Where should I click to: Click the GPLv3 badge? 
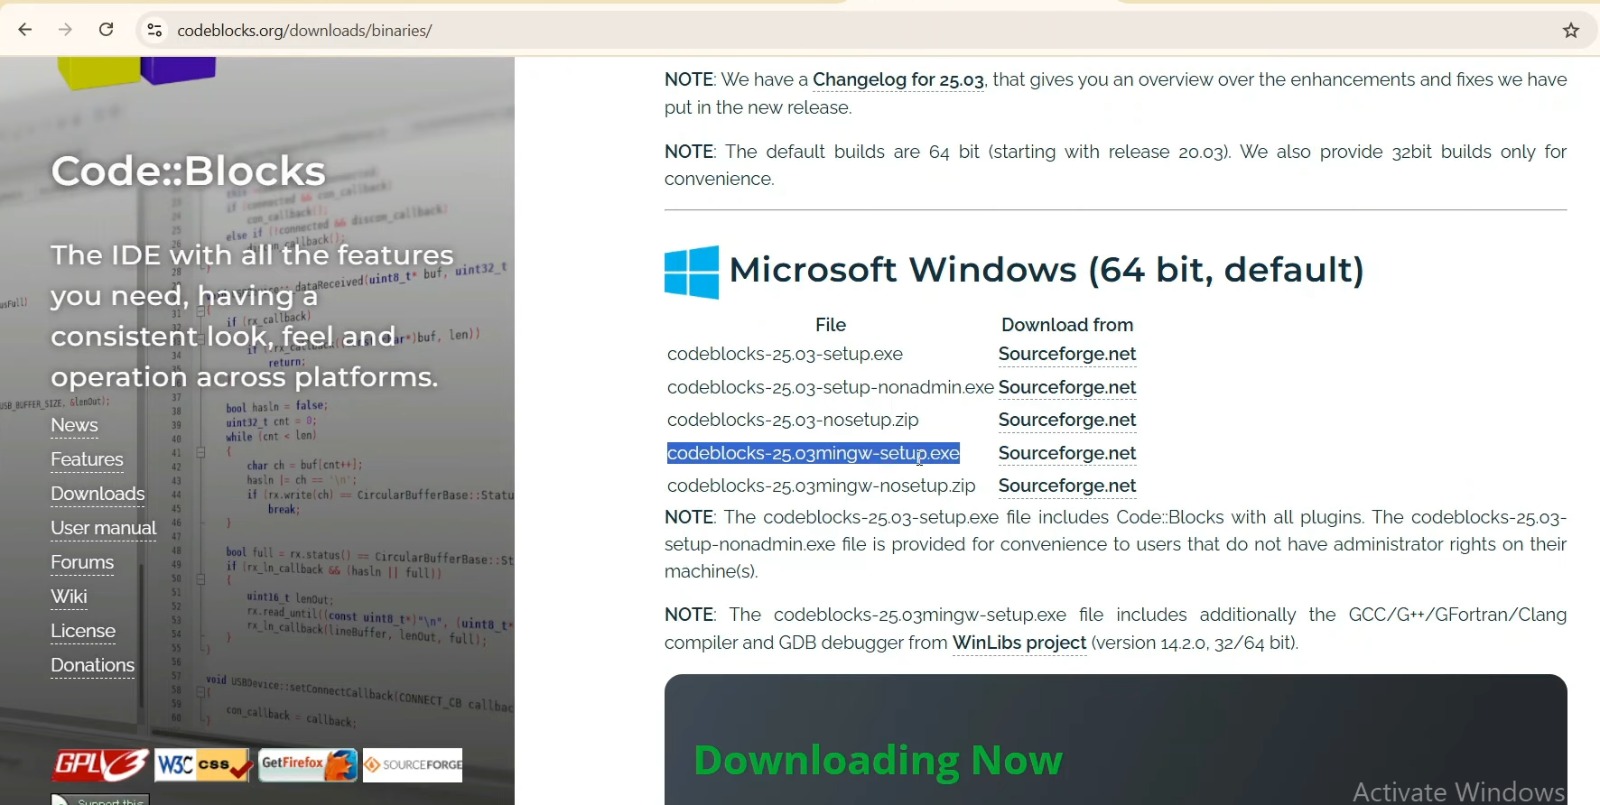pyautogui.click(x=100, y=765)
